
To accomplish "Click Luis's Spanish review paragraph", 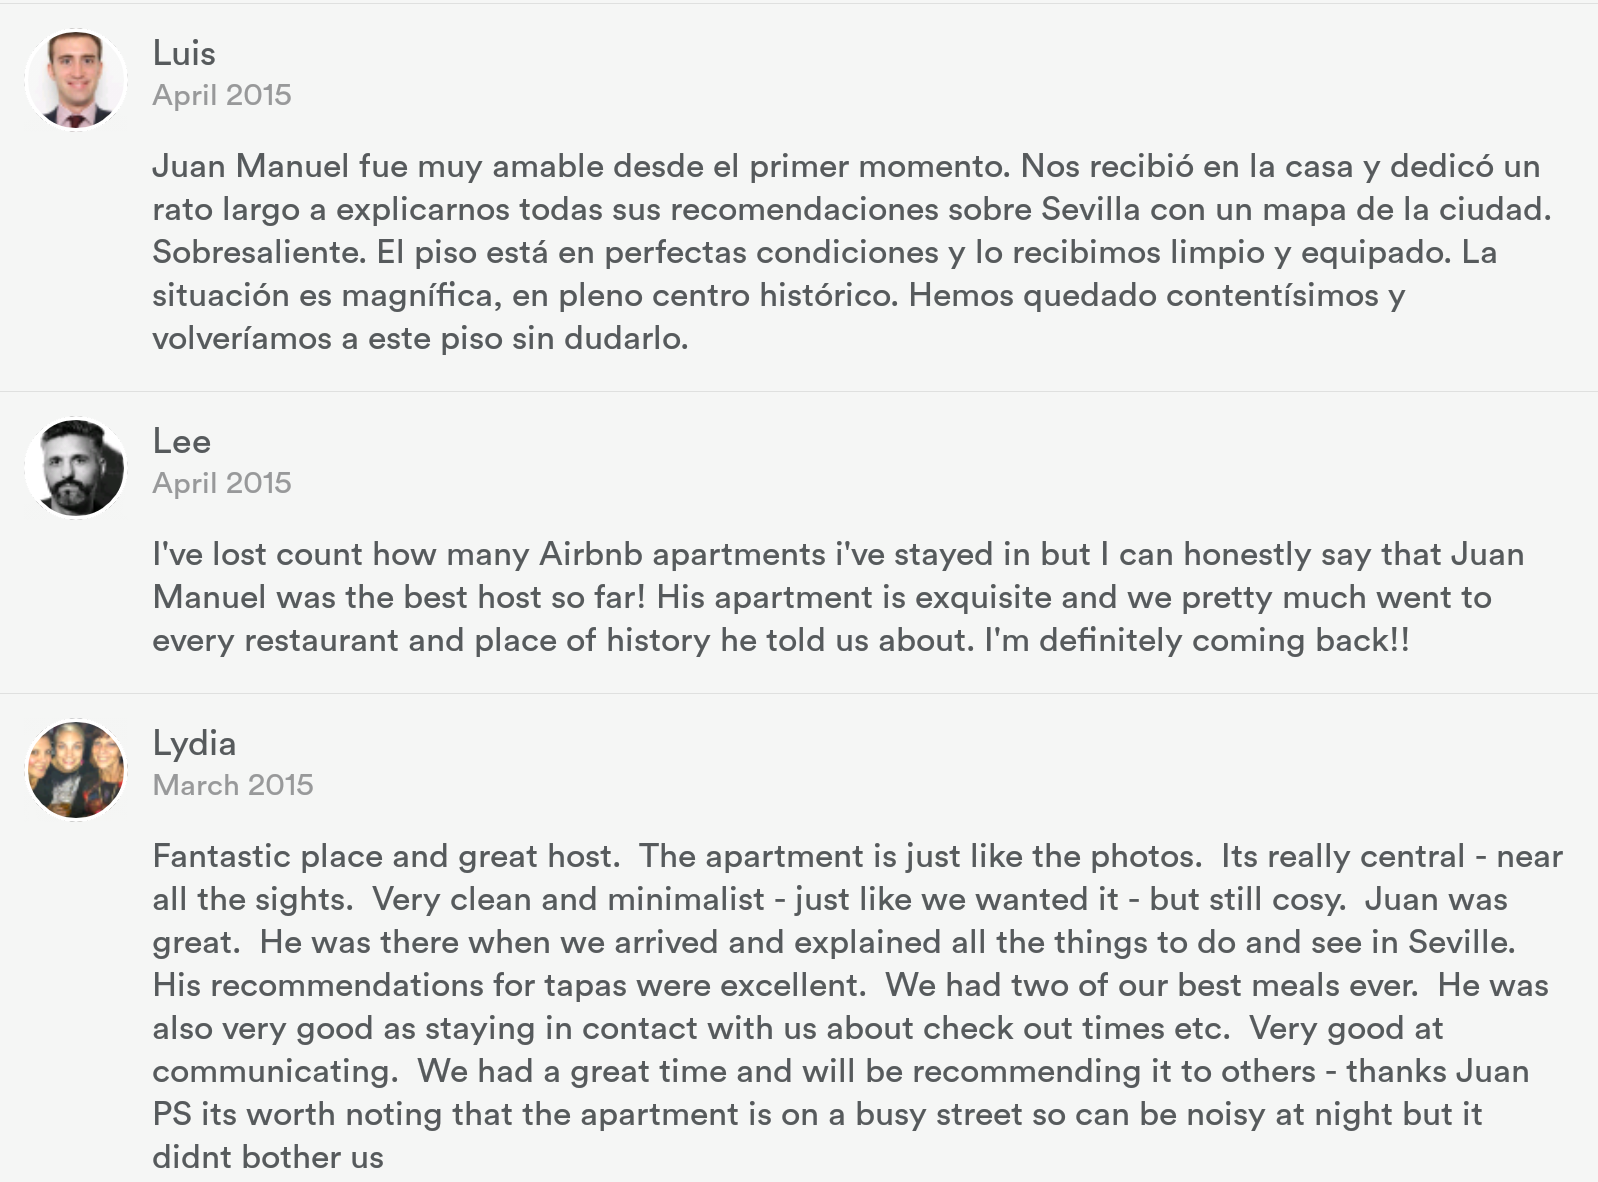I will tap(850, 252).
